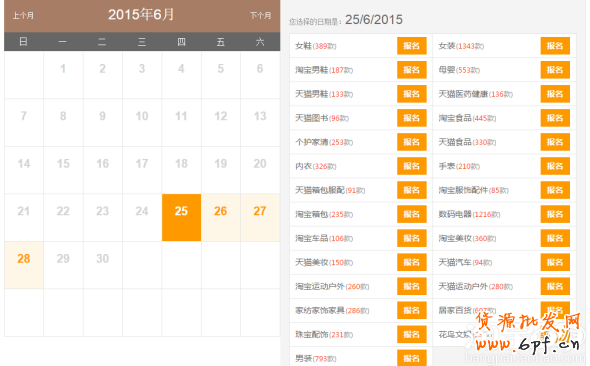This screenshot has height=366, width=590.
Task: Click 报名 next to 内衣(326款)
Action: pyautogui.click(x=412, y=166)
